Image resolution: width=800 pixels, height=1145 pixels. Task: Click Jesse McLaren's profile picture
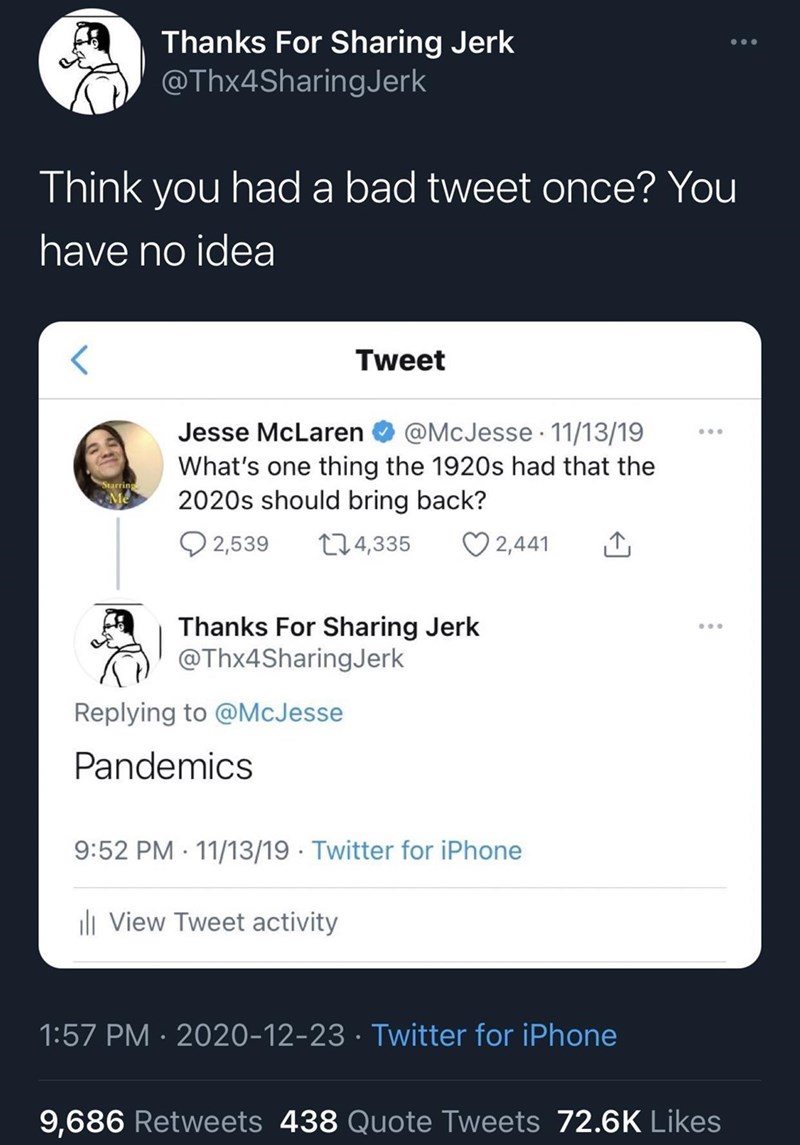pyautogui.click(x=122, y=463)
